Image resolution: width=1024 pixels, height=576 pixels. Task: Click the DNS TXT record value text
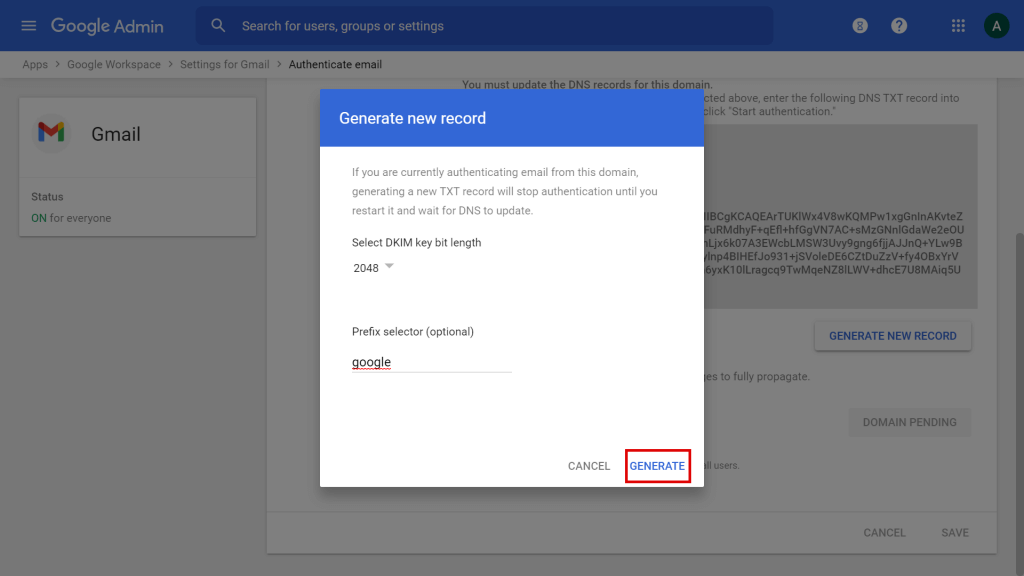[833, 243]
